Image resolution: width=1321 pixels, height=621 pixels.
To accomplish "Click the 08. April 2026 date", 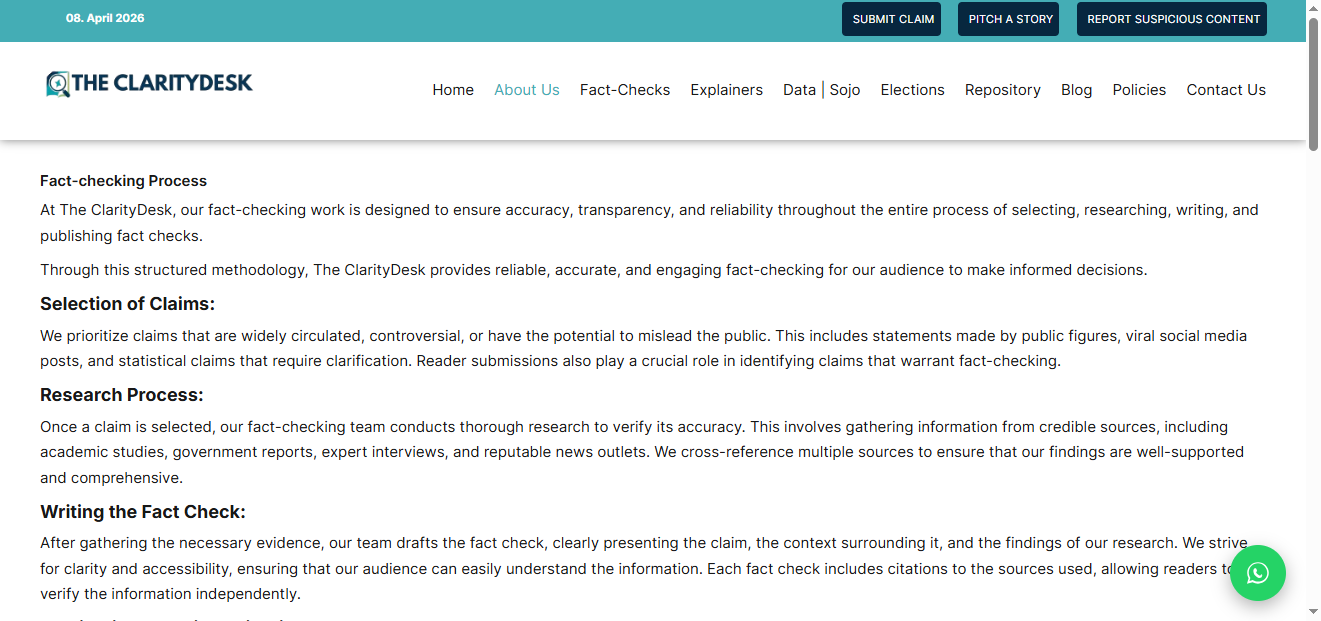I will coord(105,18).
